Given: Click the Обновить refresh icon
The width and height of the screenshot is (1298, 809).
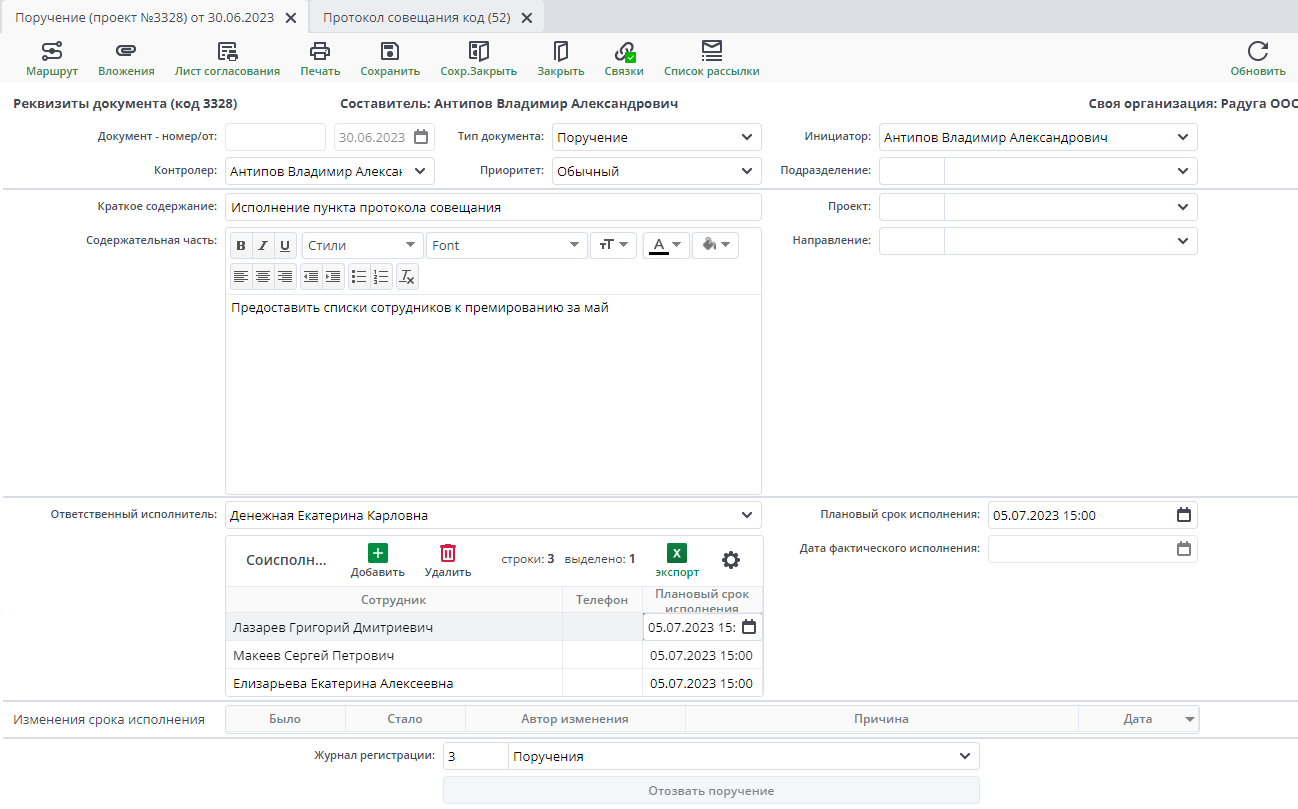Looking at the screenshot, I should click(1257, 51).
